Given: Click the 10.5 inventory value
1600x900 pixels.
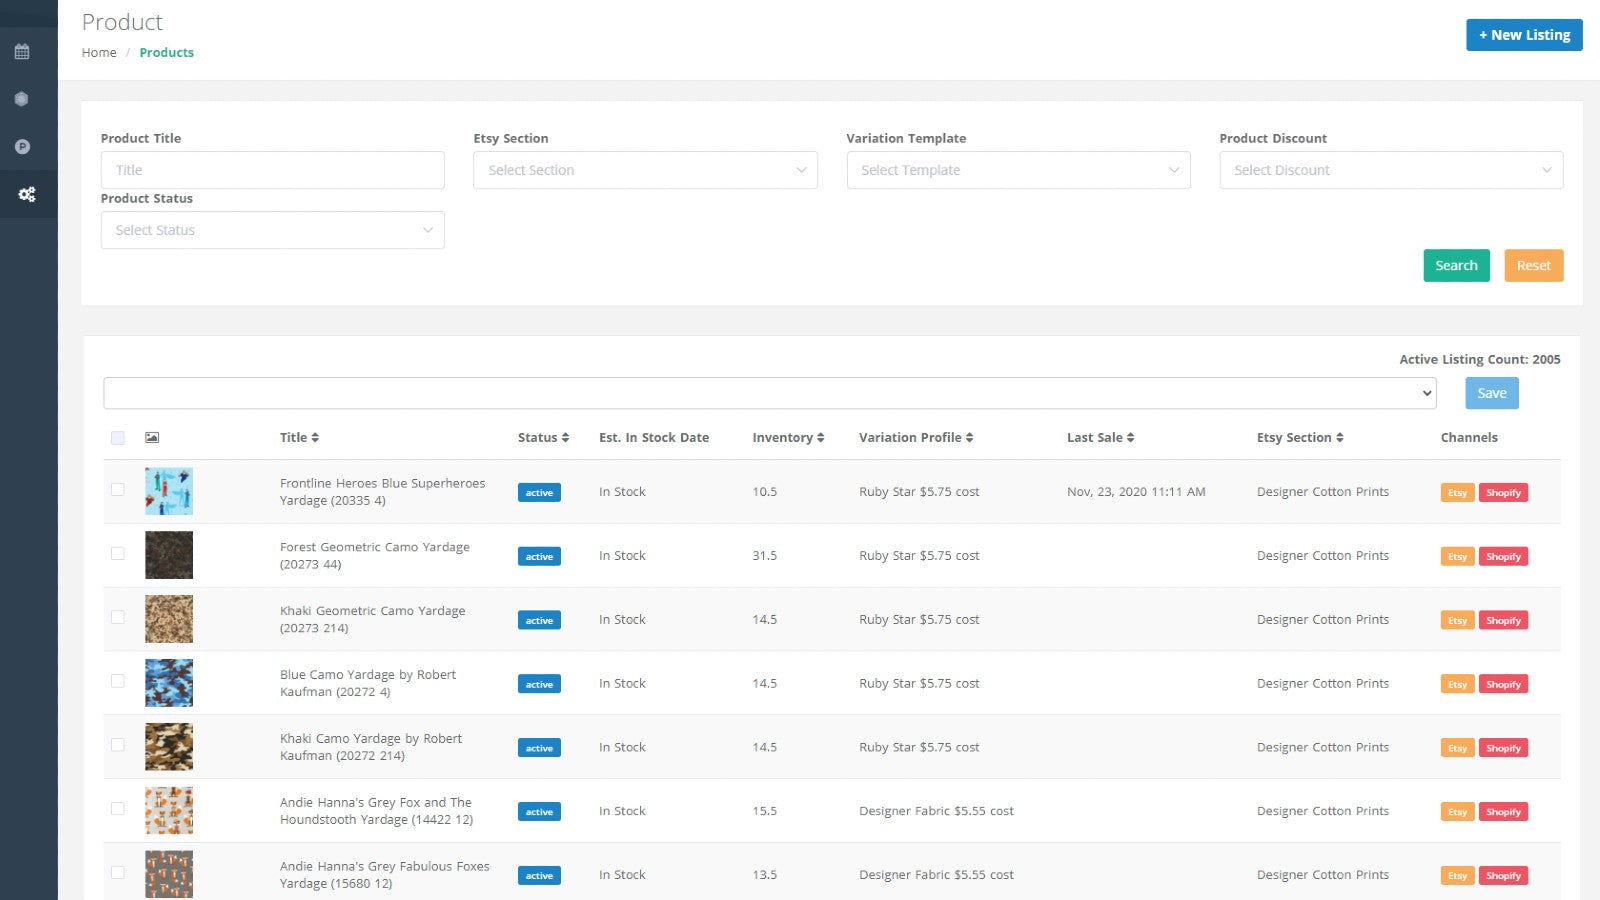Looking at the screenshot, I should coord(764,492).
